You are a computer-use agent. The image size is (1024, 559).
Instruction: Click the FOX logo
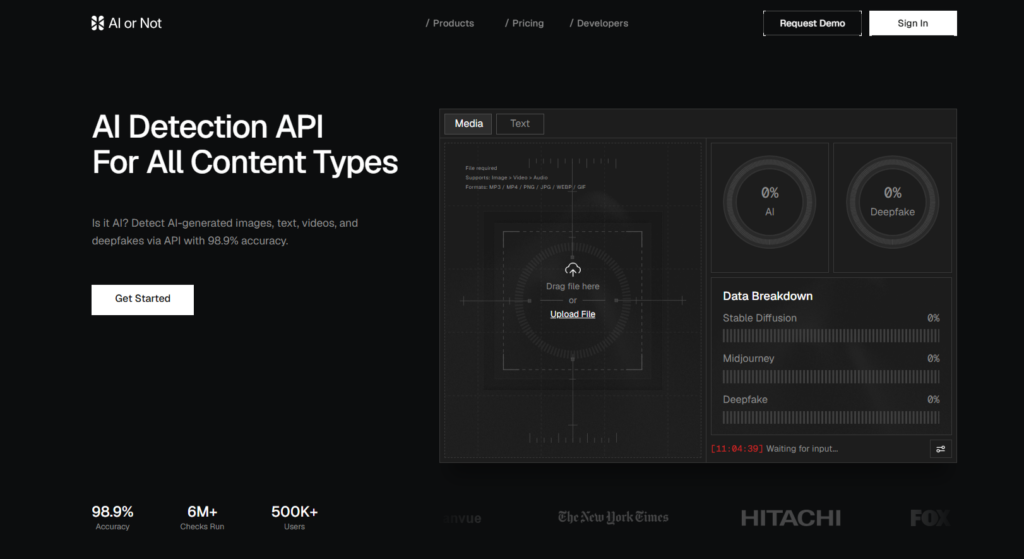tap(930, 519)
